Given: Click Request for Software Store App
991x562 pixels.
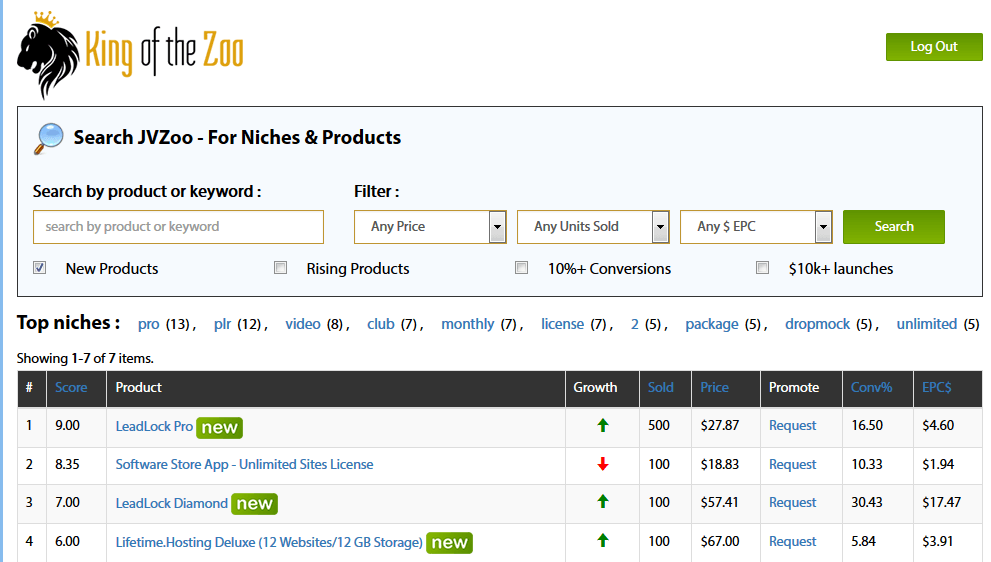Looking at the screenshot, I should (793, 465).
